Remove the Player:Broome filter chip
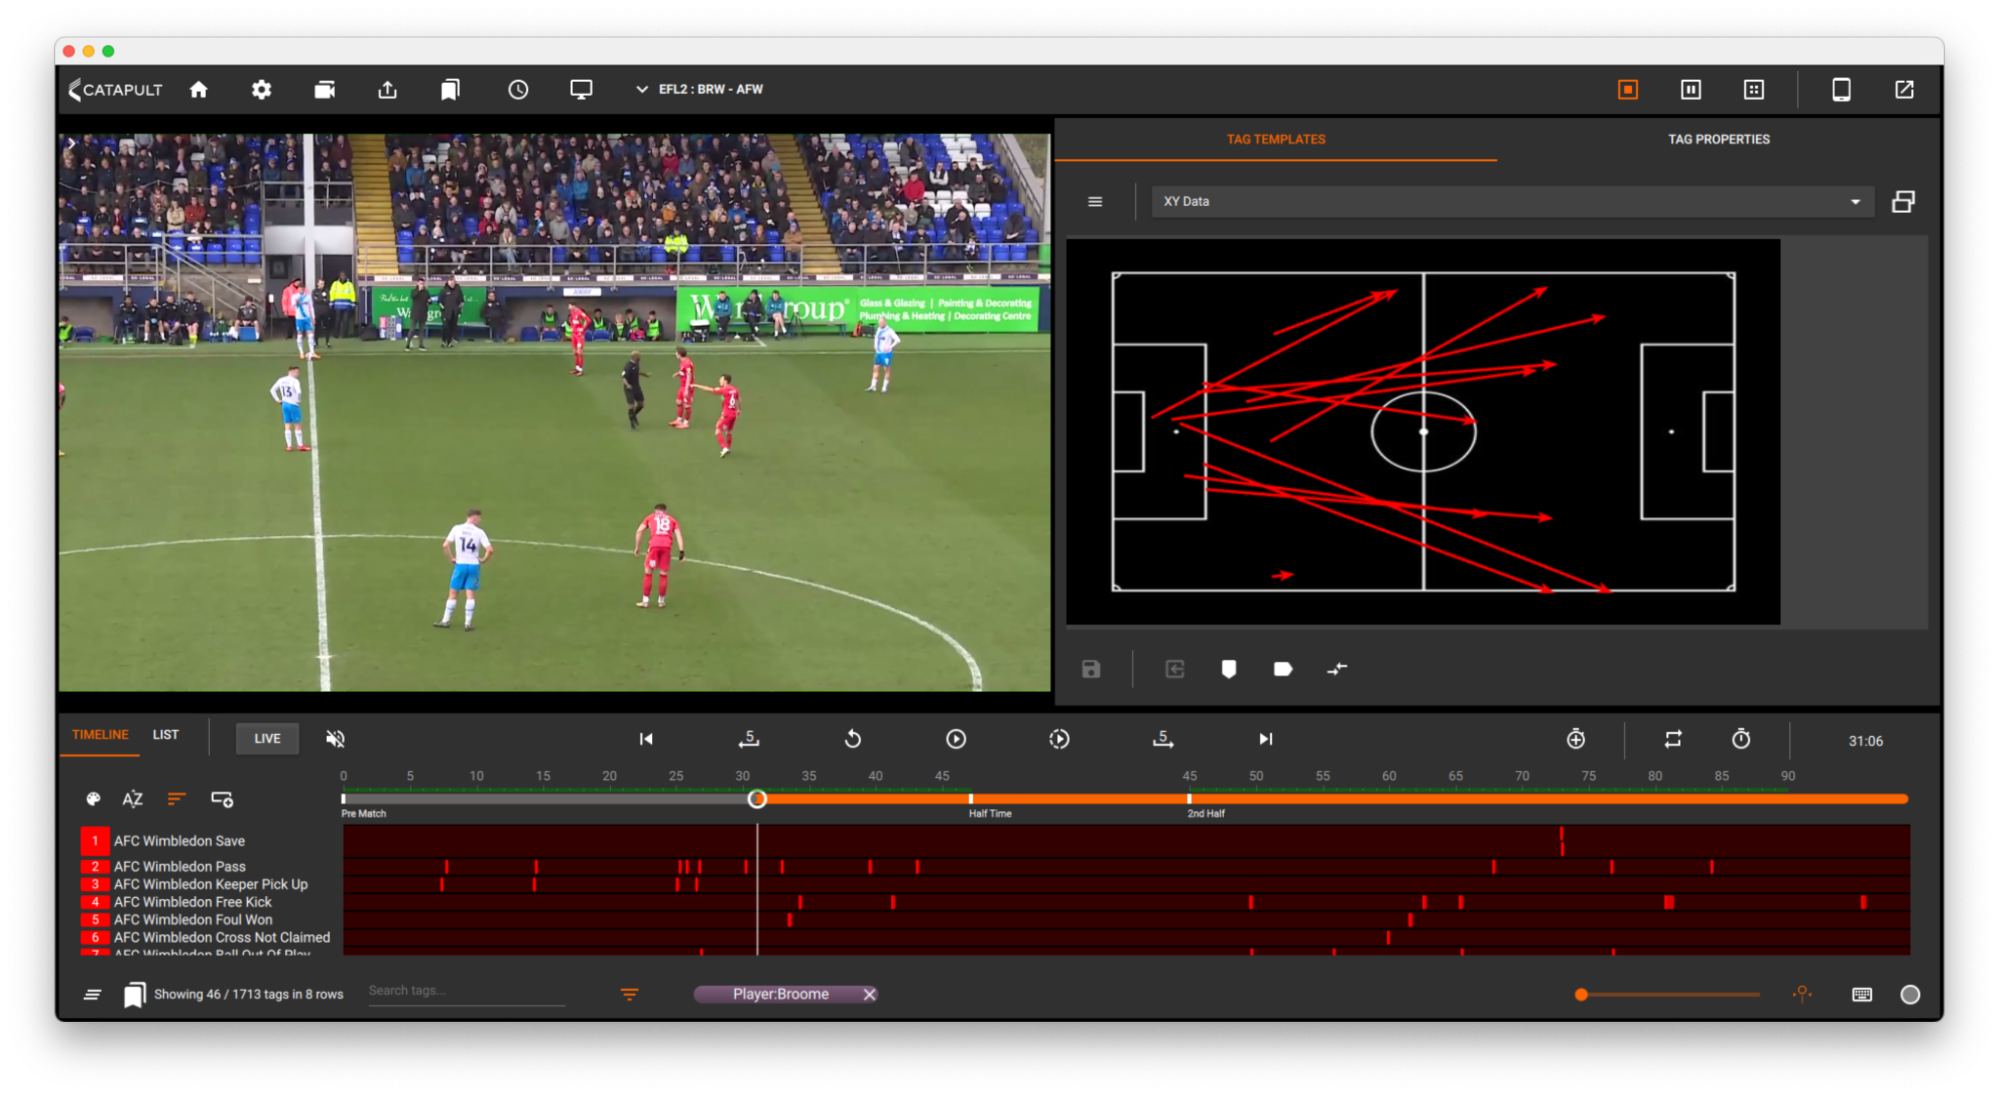Screen dimensions: 1999x1096 click(x=870, y=995)
